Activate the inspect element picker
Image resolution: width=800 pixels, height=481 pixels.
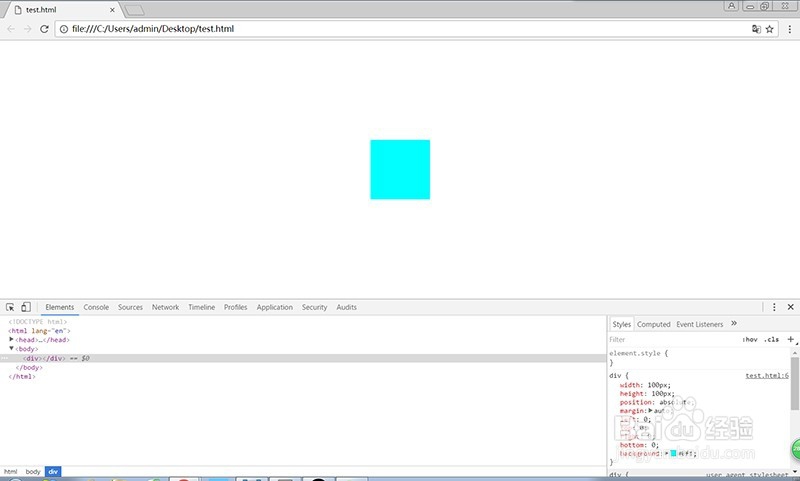click(x=10, y=307)
